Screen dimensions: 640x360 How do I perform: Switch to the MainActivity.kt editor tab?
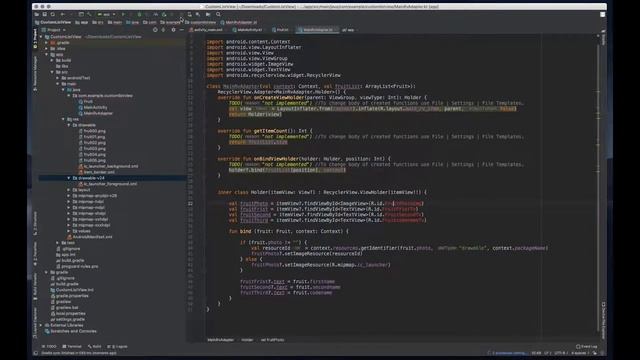(x=247, y=30)
